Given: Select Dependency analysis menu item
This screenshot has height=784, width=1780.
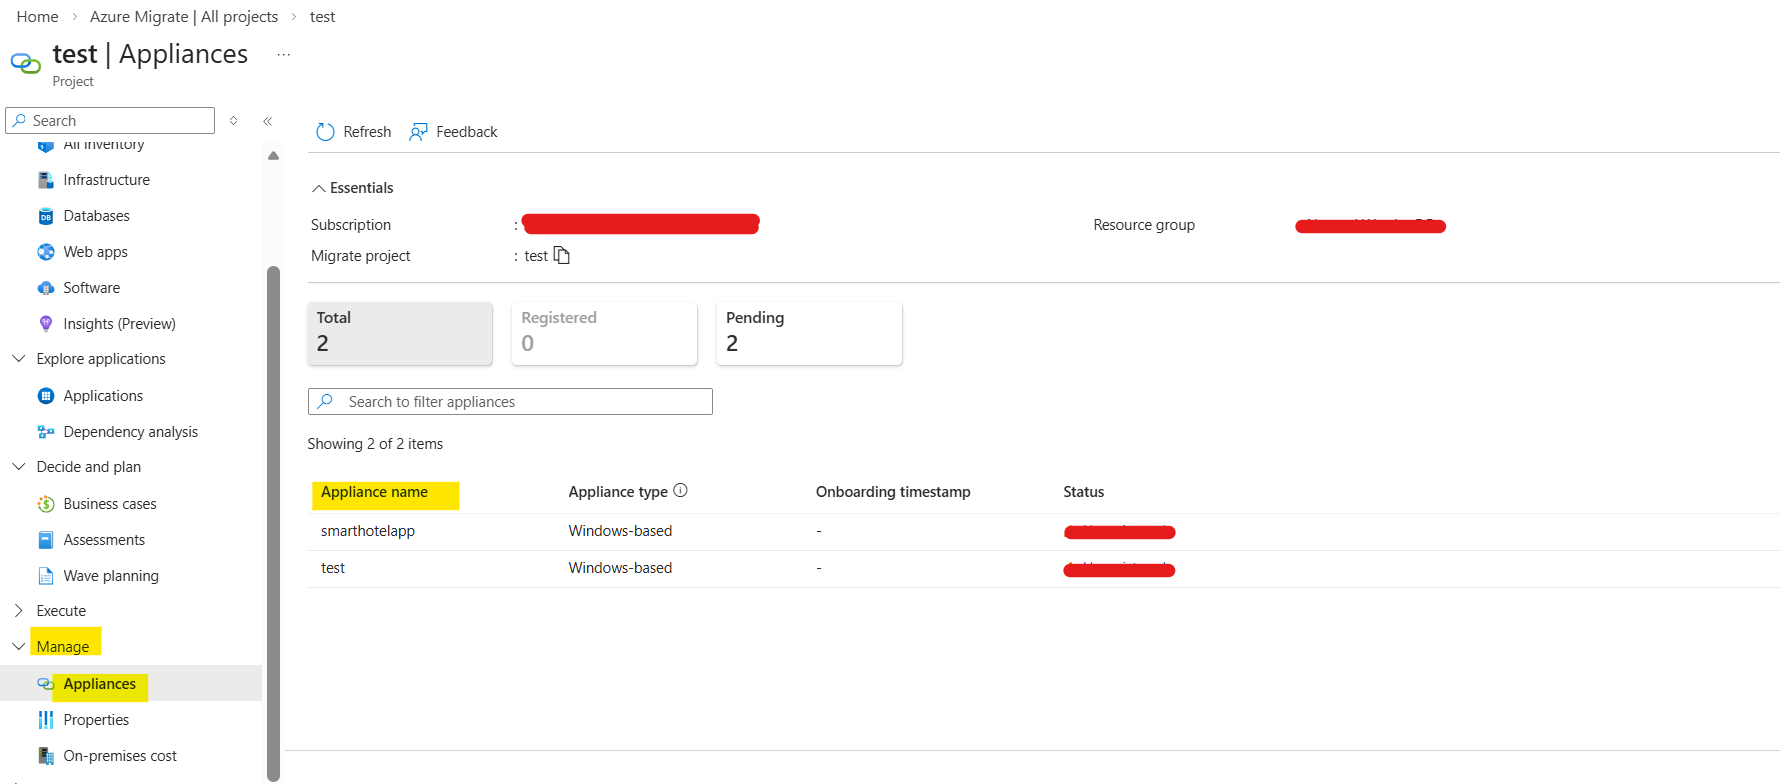Looking at the screenshot, I should coord(131,432).
